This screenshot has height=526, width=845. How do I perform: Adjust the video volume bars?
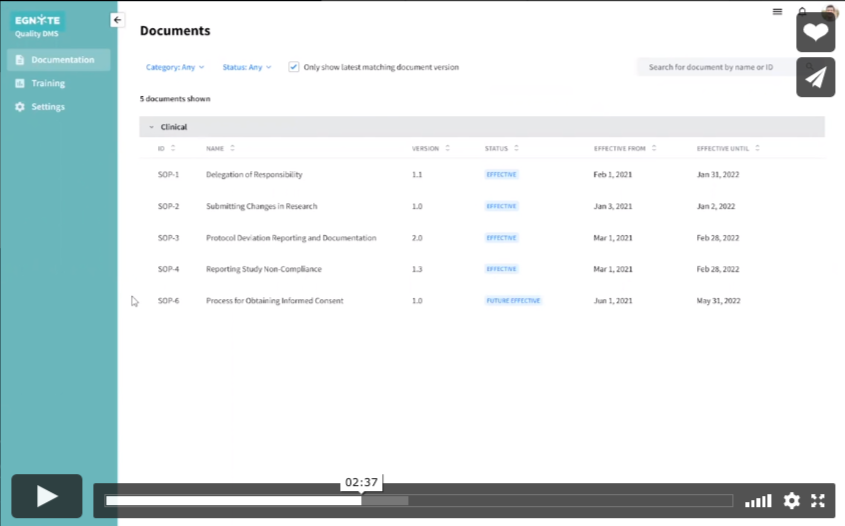[758, 501]
